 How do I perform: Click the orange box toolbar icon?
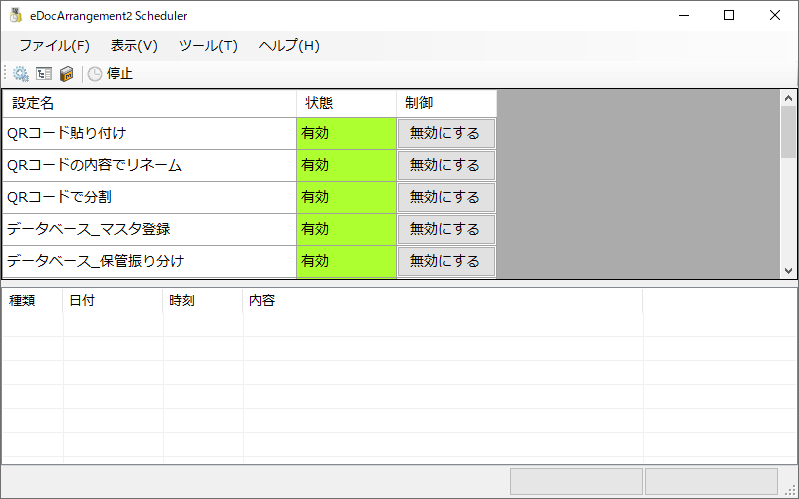[x=67, y=73]
